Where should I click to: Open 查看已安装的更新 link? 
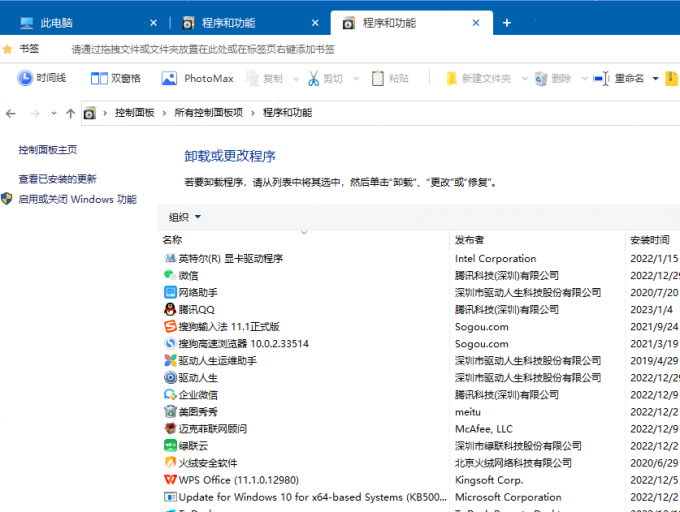pos(57,179)
